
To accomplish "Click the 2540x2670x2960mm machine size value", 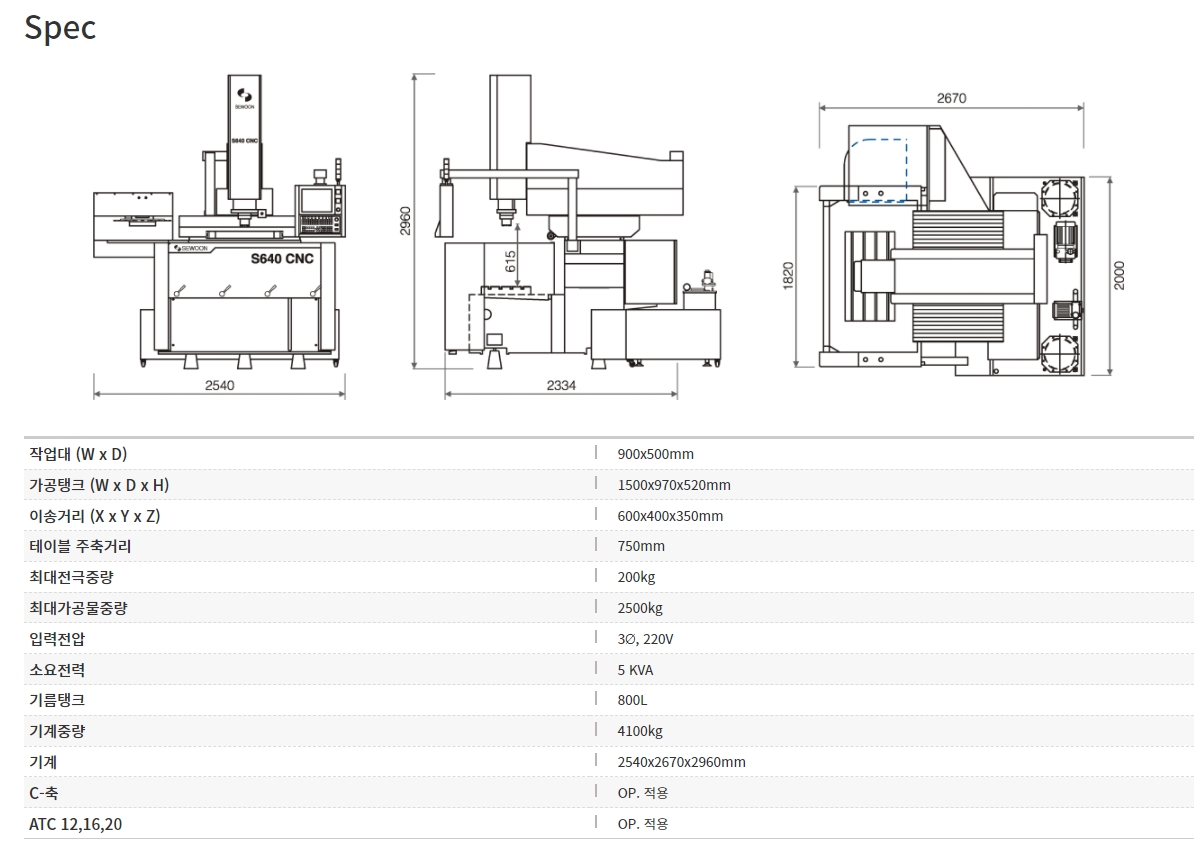I will point(681,762).
